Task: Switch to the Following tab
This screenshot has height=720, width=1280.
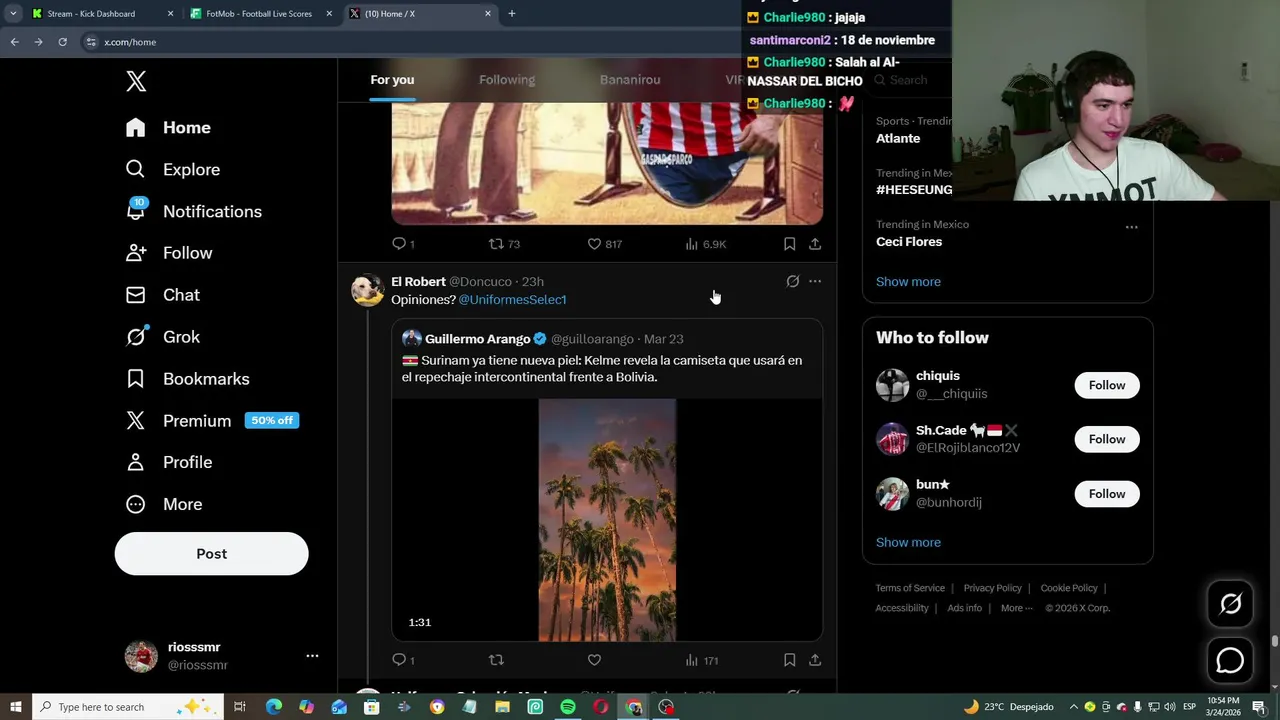Action: point(507,80)
